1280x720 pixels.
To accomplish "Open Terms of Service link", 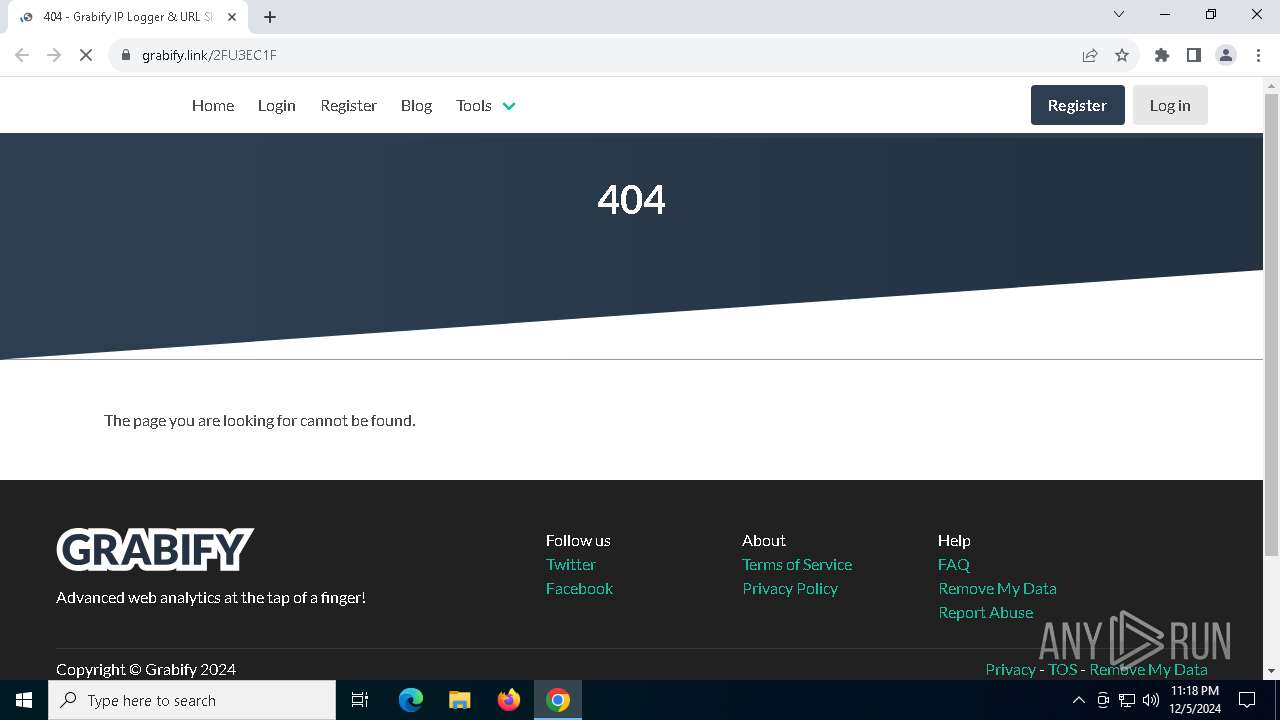I will coord(797,564).
